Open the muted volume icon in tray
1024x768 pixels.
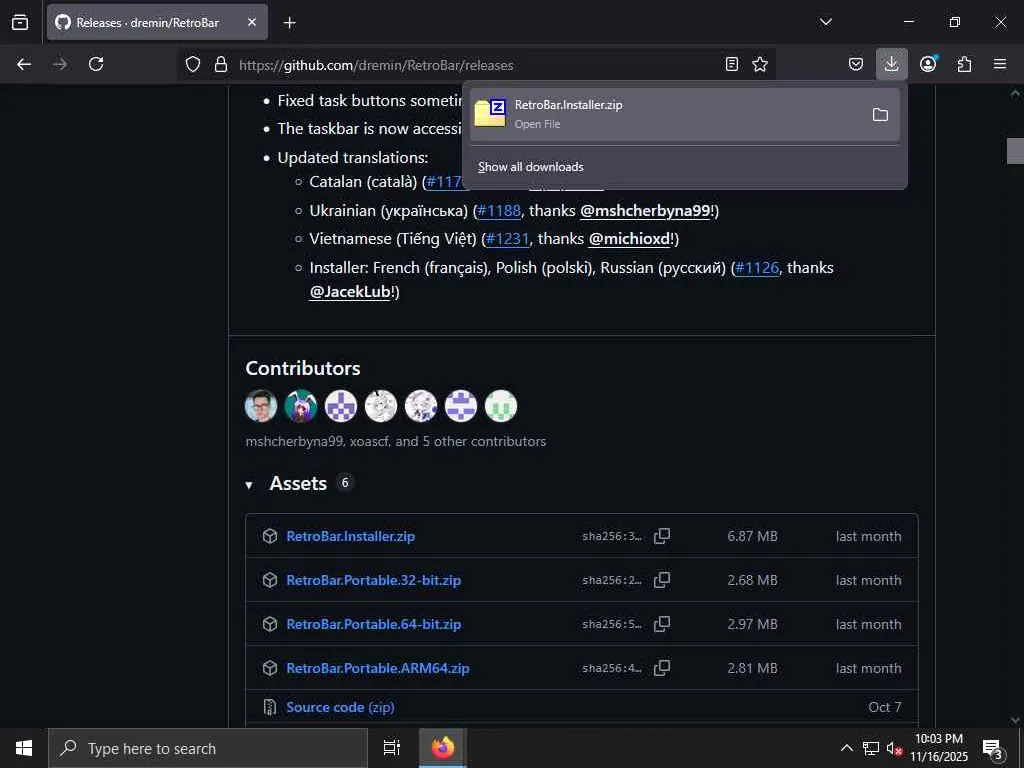point(893,748)
